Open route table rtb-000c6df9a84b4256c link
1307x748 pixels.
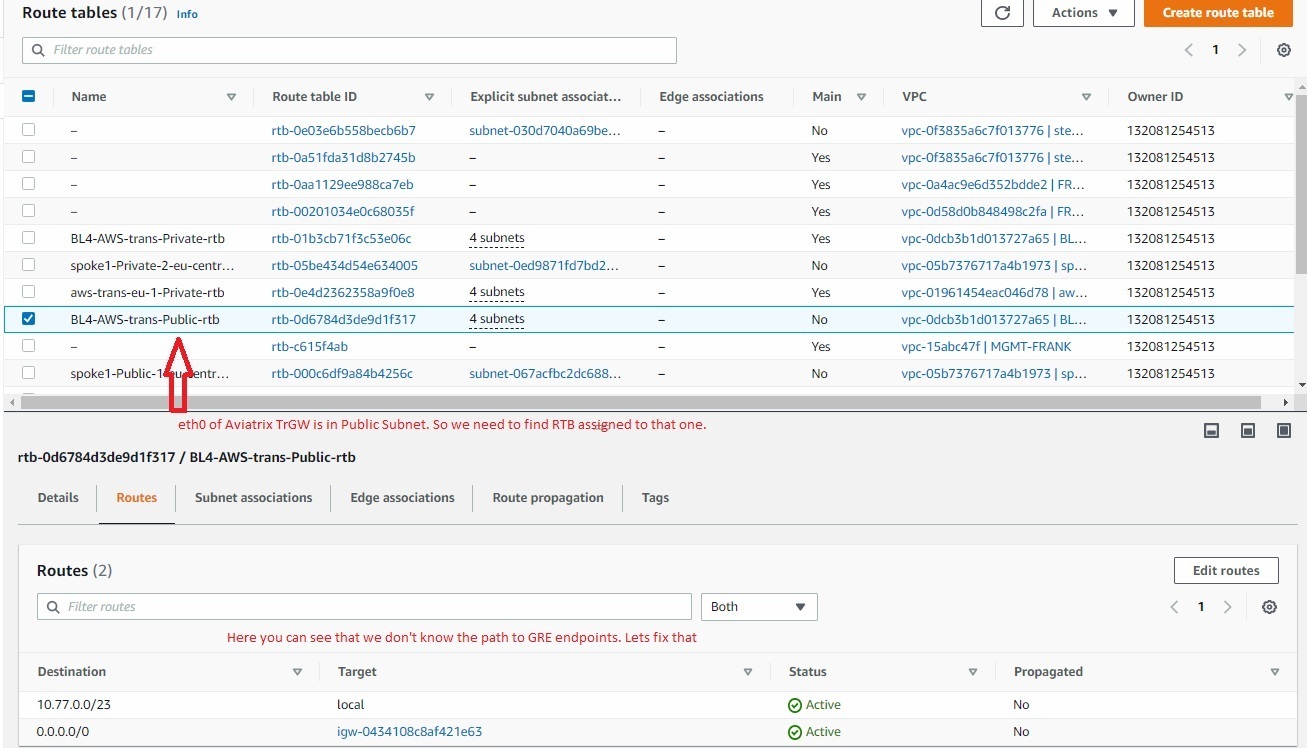point(342,373)
